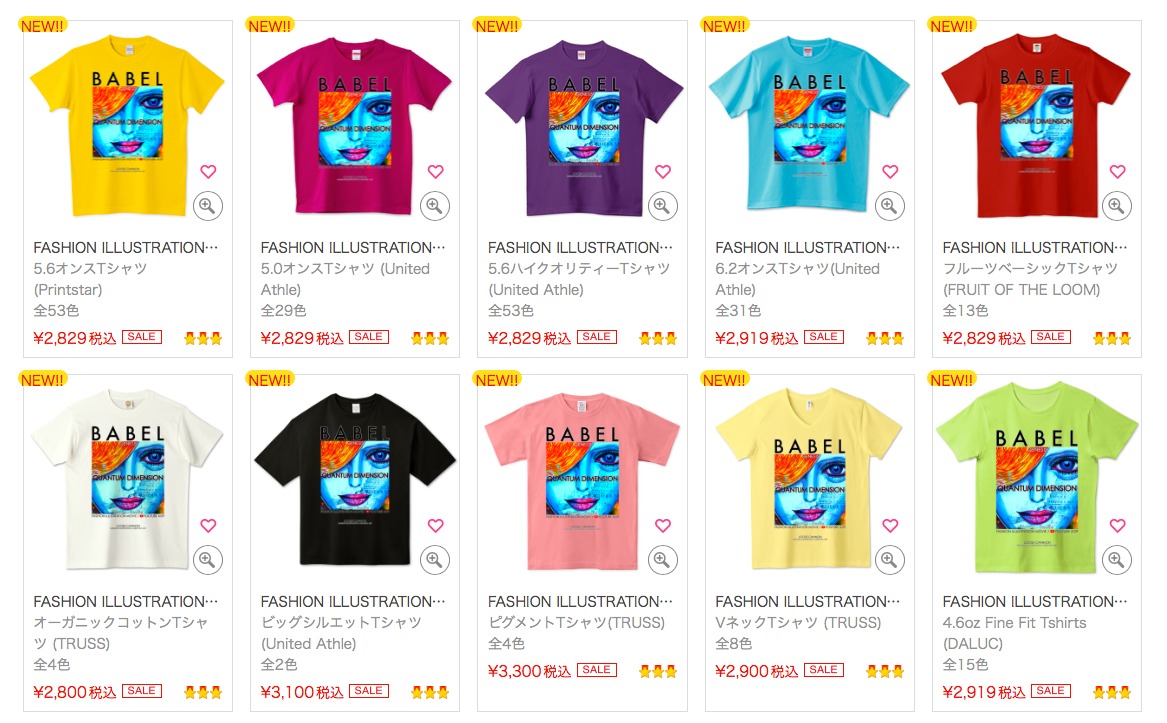Click the ¥3,300 price on pigment T-shirt
This screenshot has width=1167, height=723.
[x=529, y=671]
